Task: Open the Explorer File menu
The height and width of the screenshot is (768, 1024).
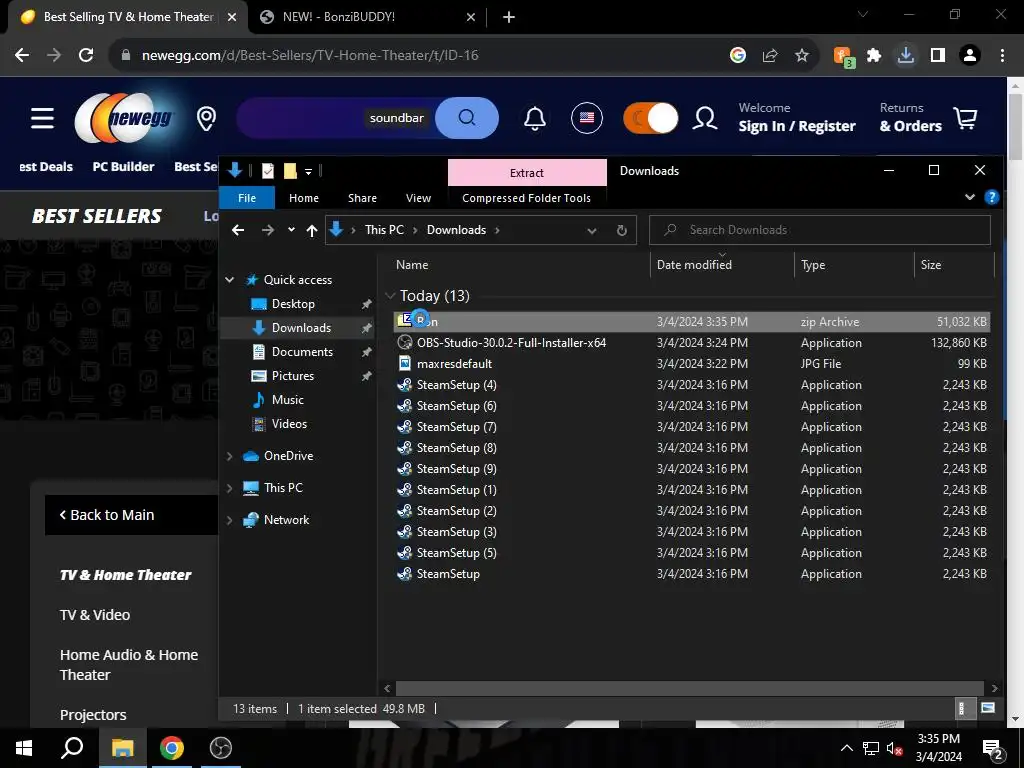Action: 247,198
